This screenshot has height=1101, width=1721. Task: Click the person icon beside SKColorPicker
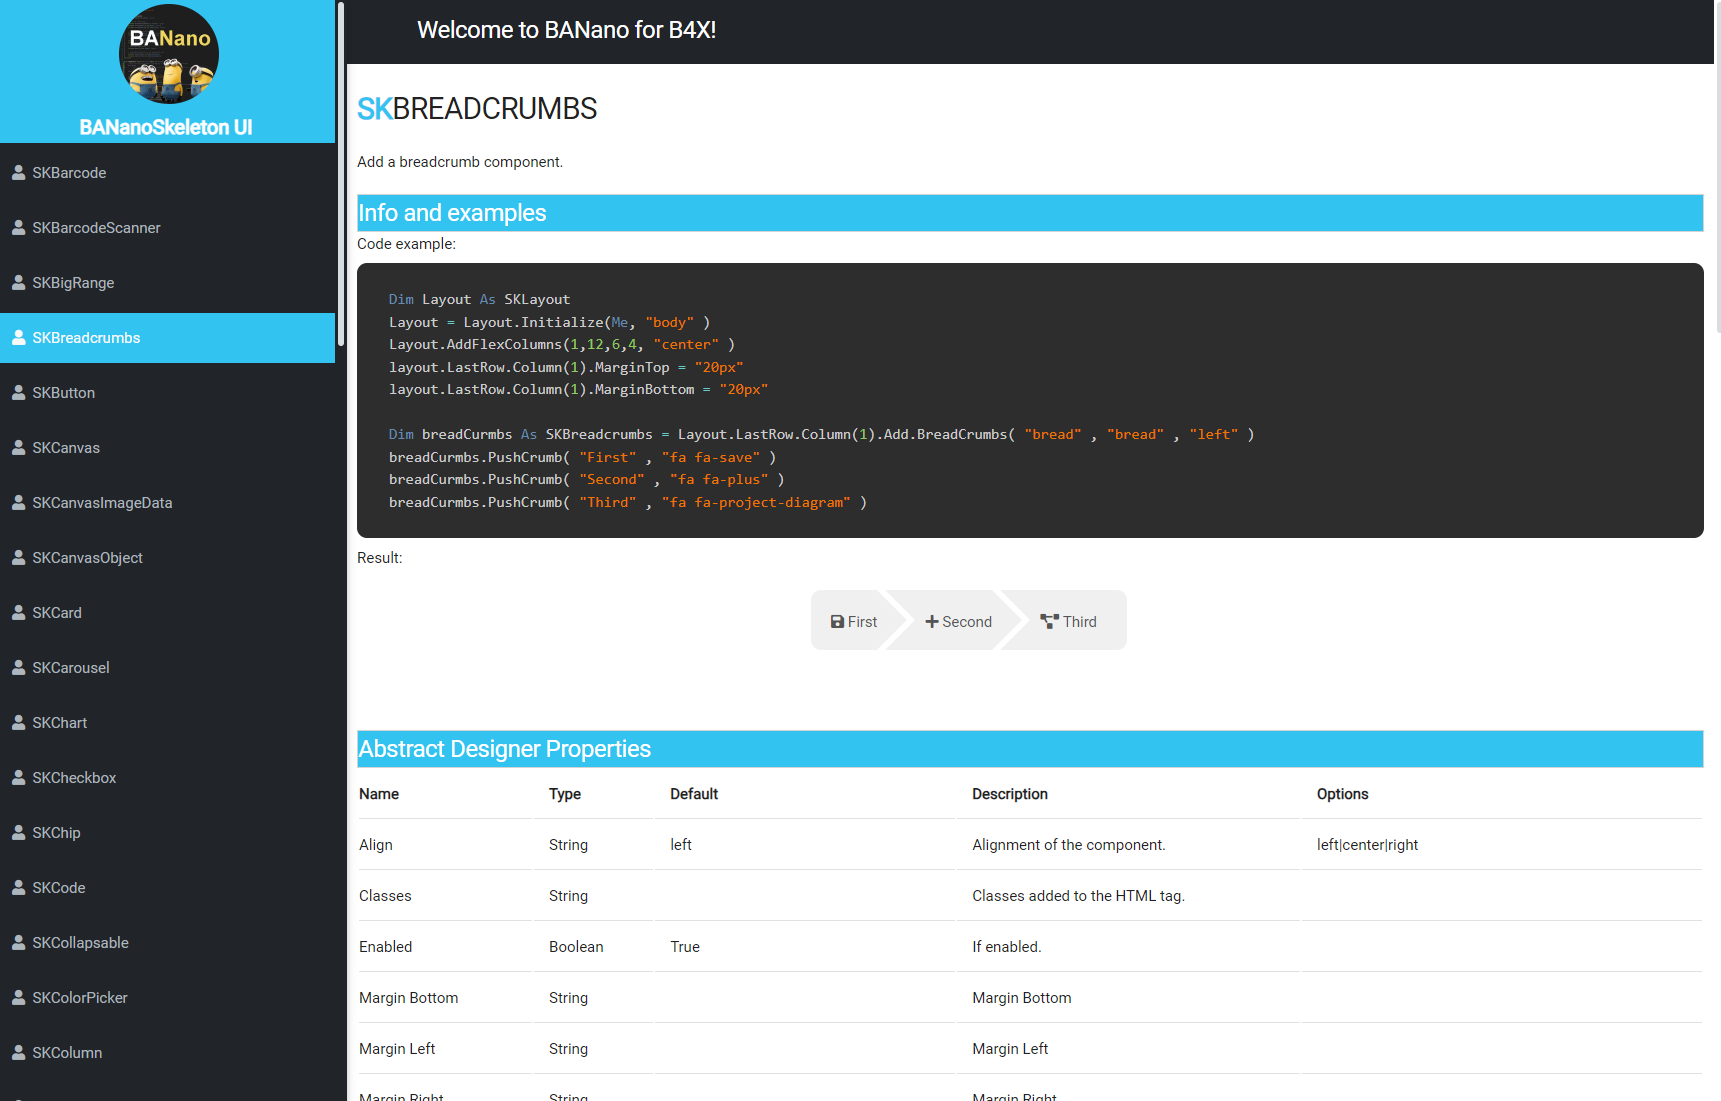coord(18,997)
